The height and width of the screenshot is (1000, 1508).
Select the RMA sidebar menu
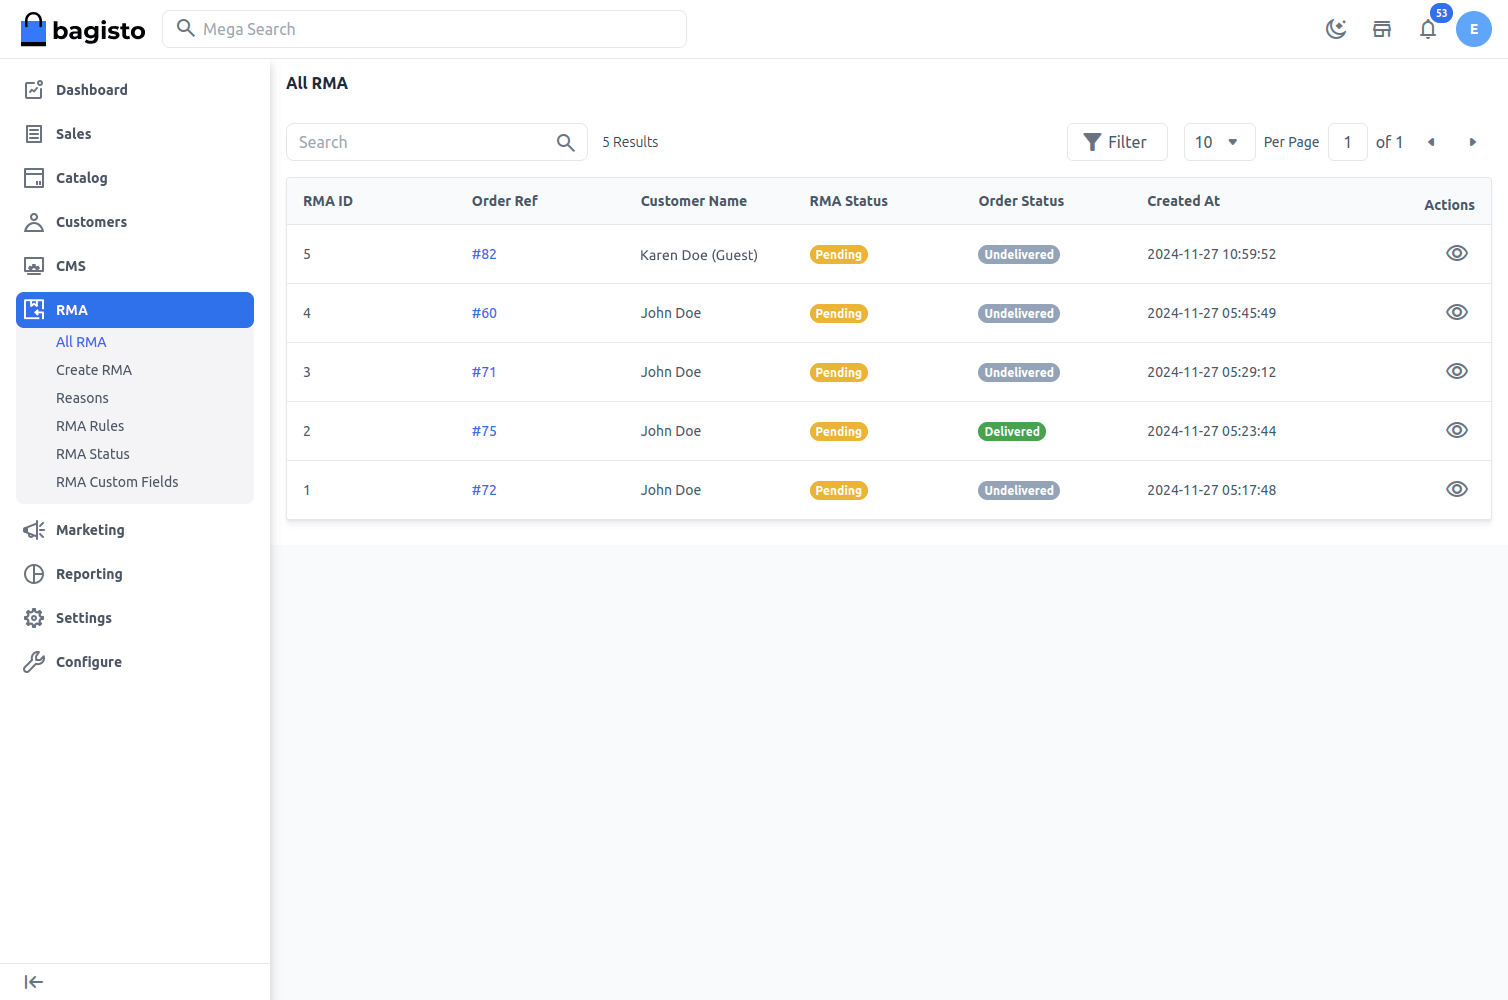point(135,310)
